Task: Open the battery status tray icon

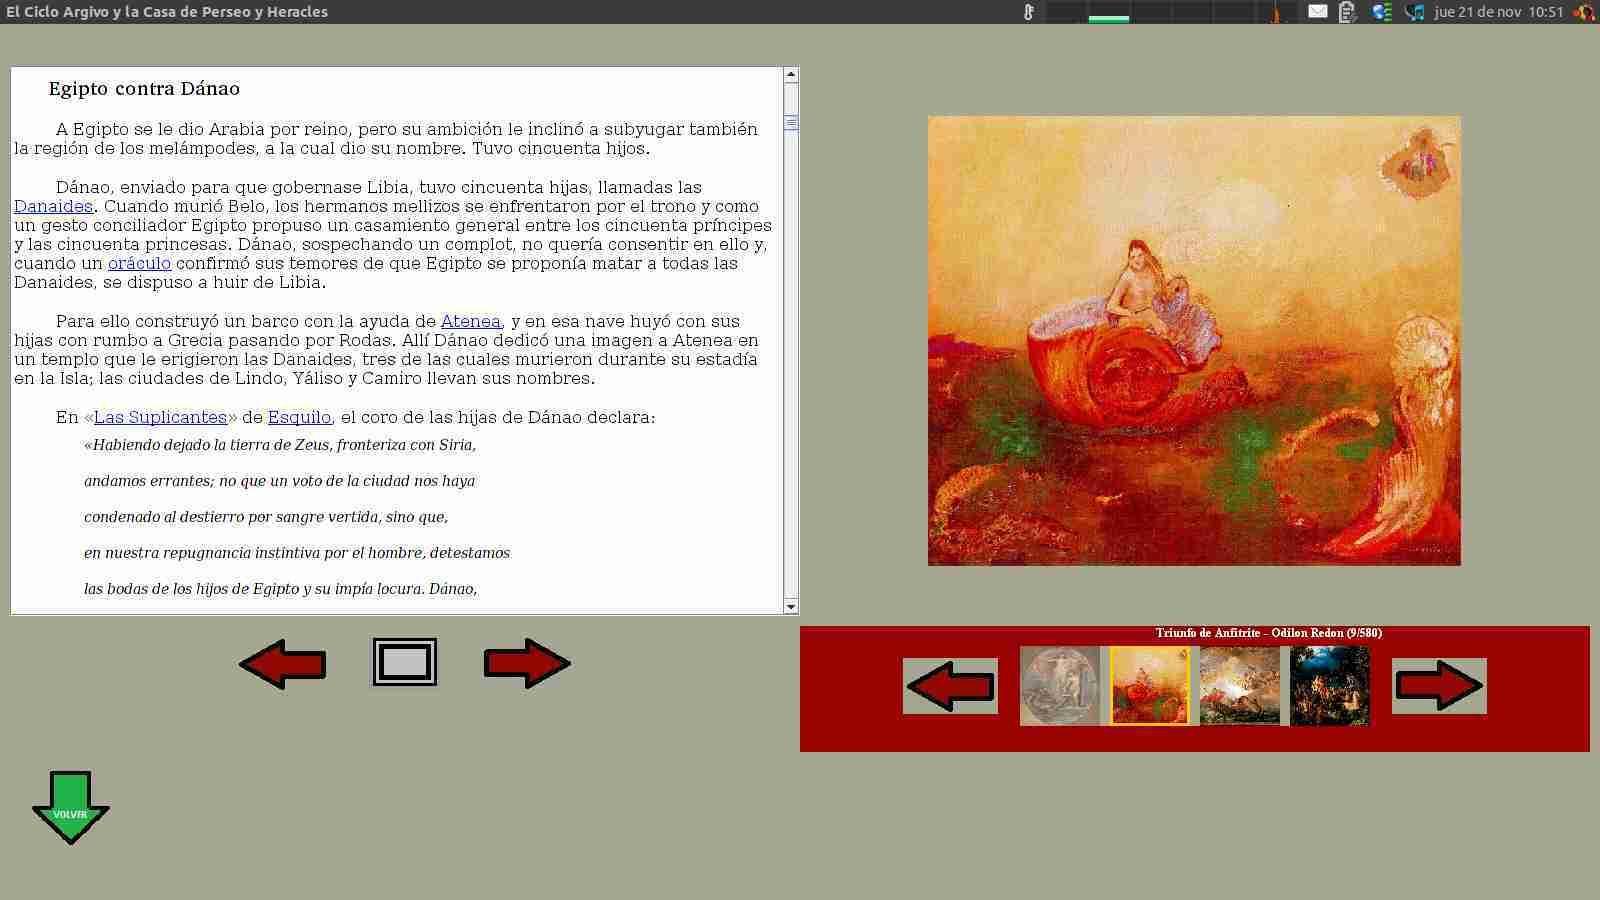Action: [x=1348, y=12]
